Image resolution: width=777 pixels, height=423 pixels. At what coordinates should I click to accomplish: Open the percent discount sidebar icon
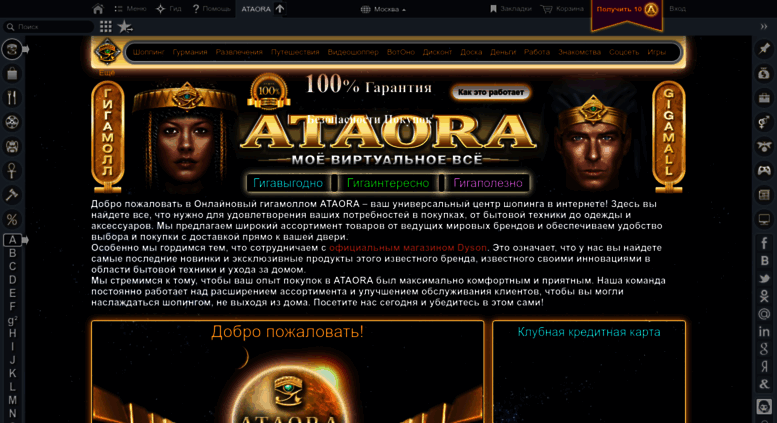point(12,219)
